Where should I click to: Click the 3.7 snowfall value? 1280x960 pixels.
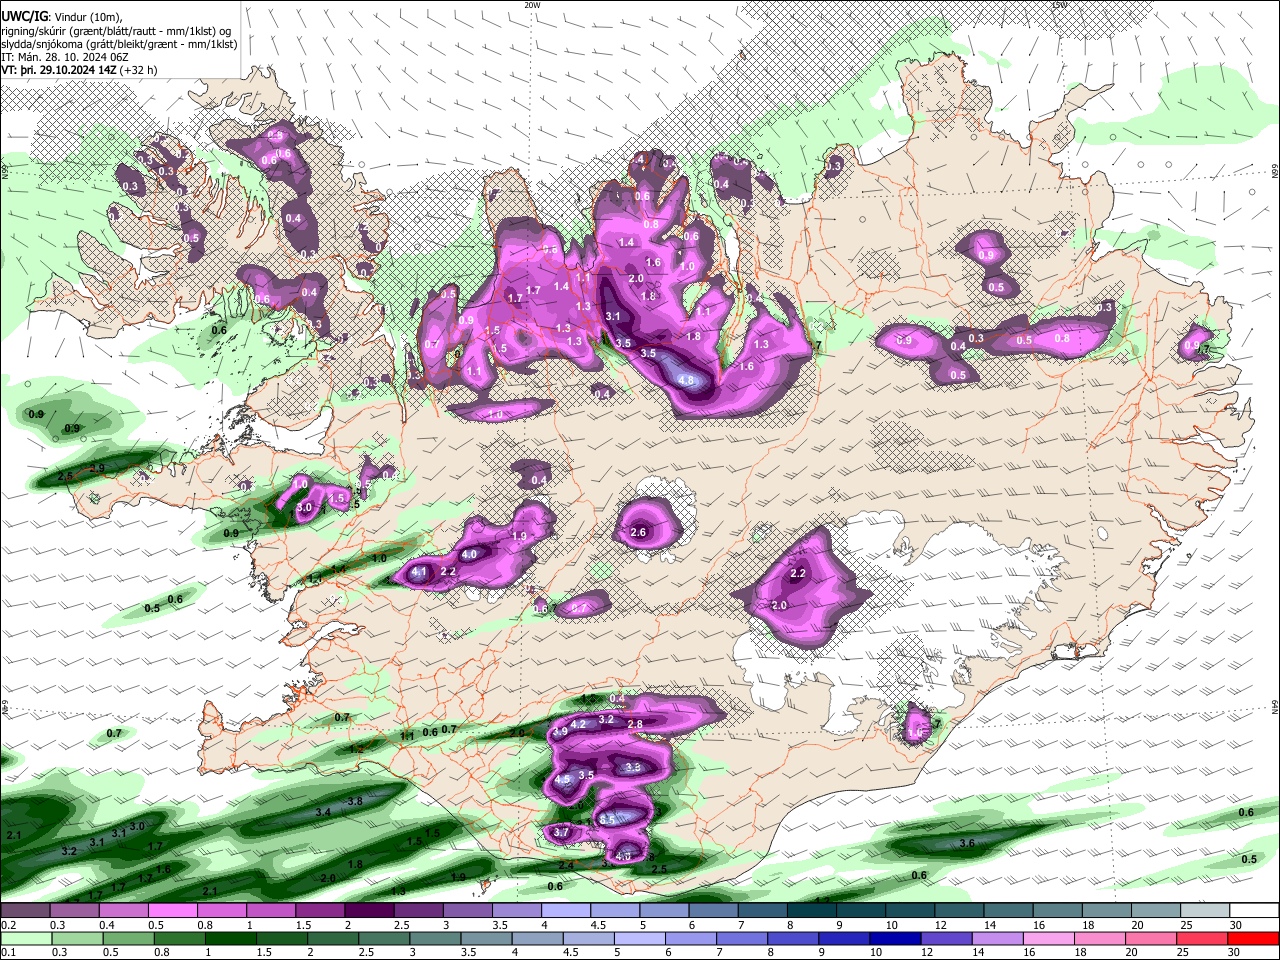tap(561, 832)
